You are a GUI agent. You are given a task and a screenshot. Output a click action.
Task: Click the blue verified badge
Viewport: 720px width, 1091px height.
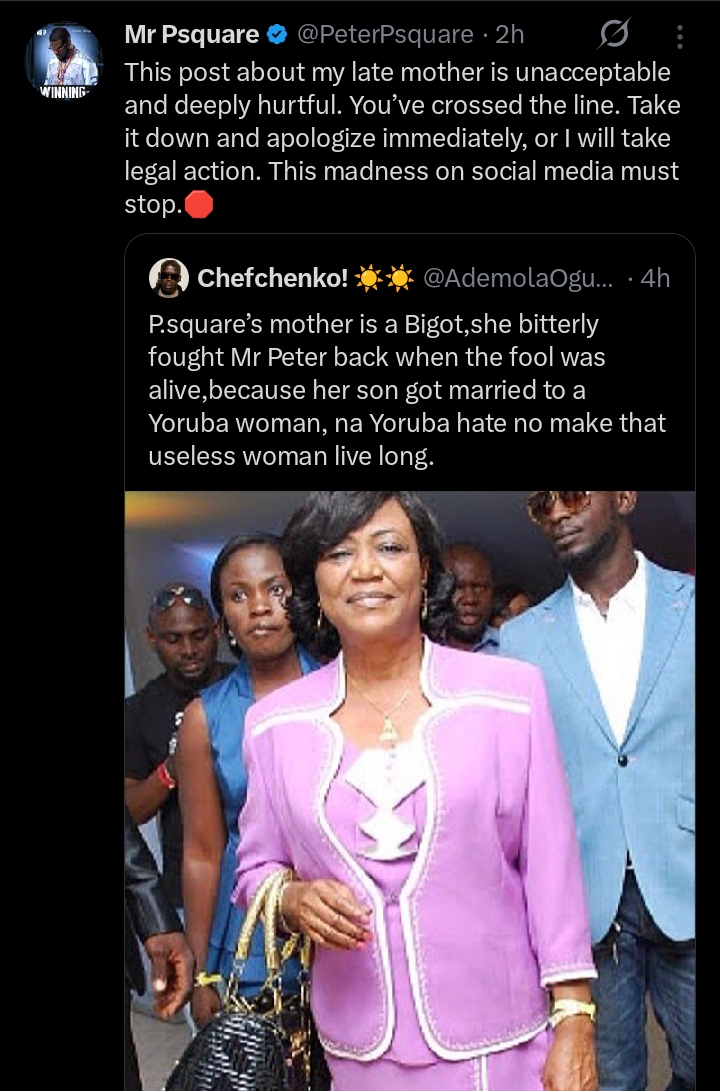(277, 36)
